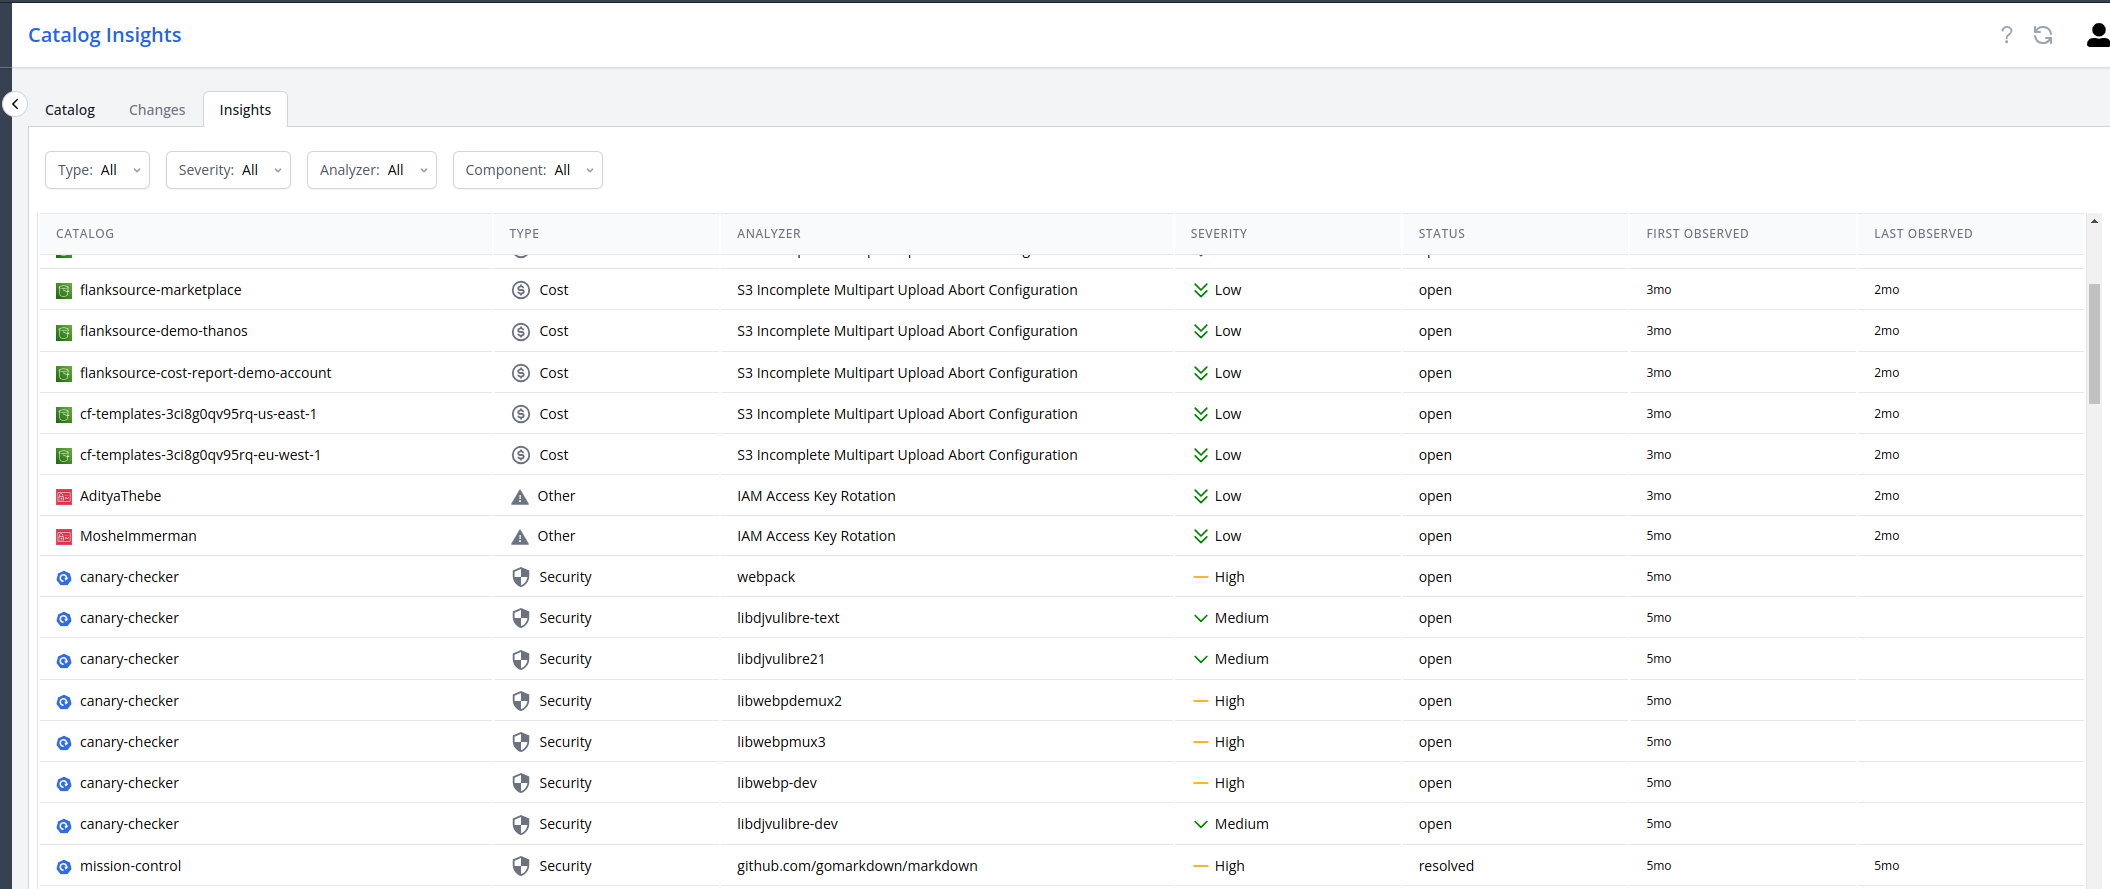
Task: Click the refresh icon in header
Action: 2043,35
